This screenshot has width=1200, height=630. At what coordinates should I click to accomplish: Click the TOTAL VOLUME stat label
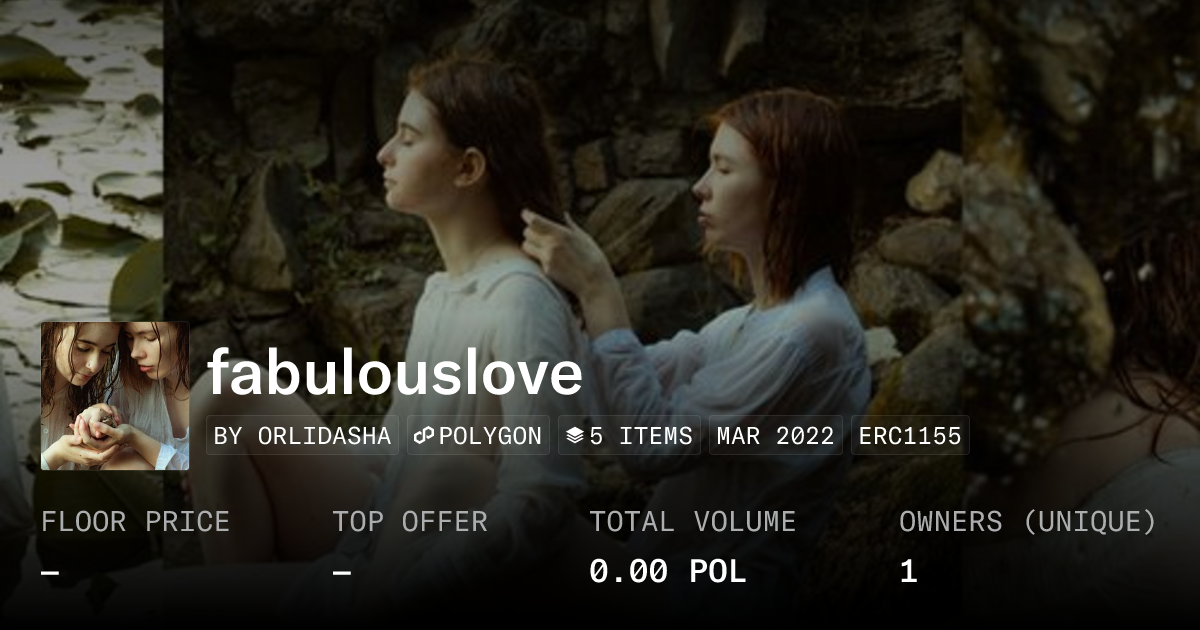pyautogui.click(x=692, y=522)
